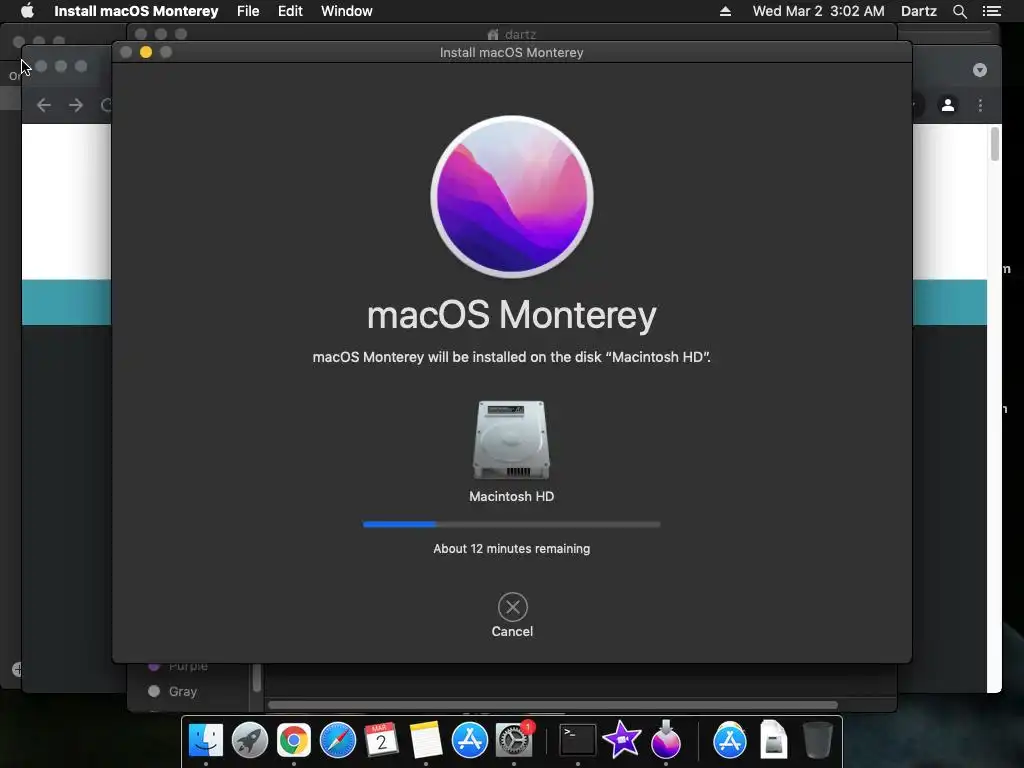
Task: Open the Trash in the Dock
Action: pos(817,740)
